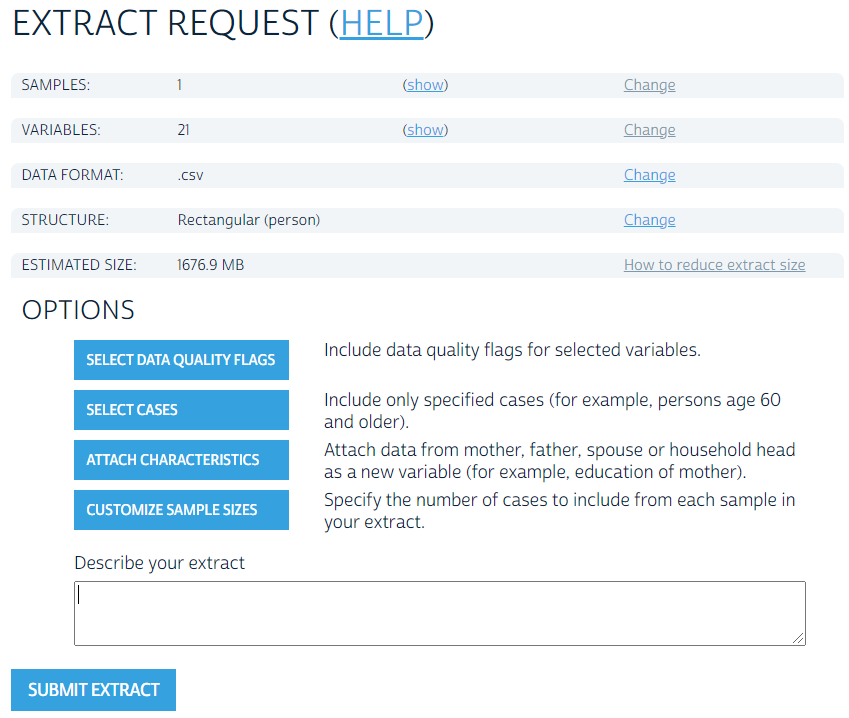849x718 pixels.
Task: Change the samples selection
Action: (x=649, y=85)
